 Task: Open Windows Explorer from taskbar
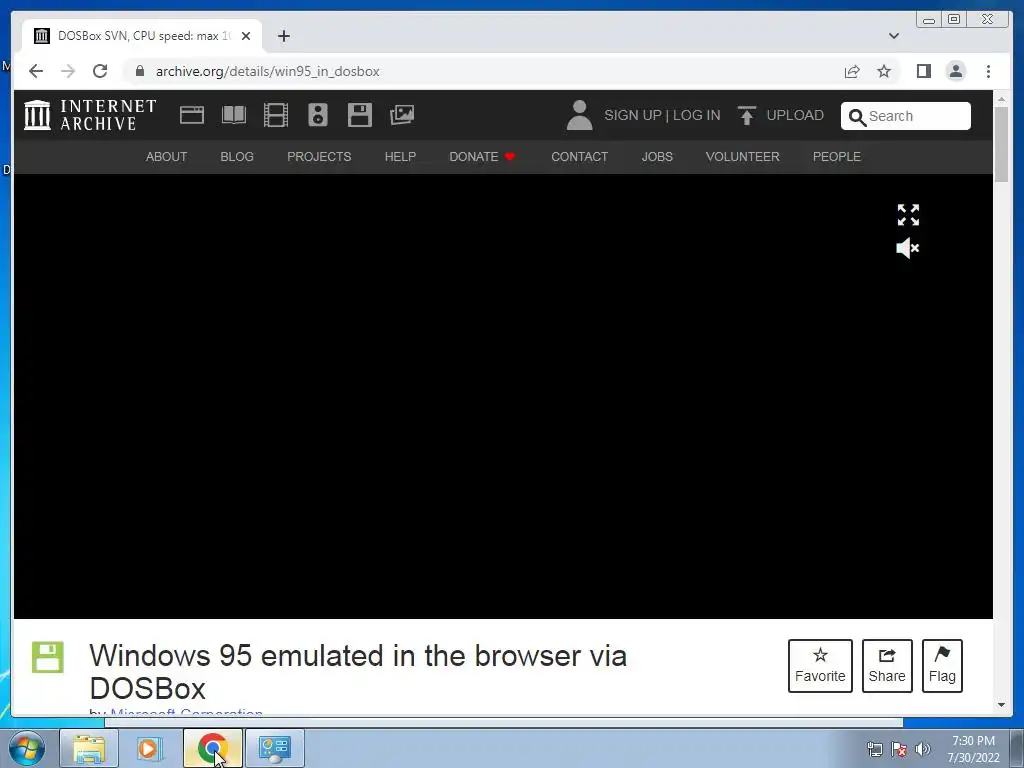click(x=89, y=748)
